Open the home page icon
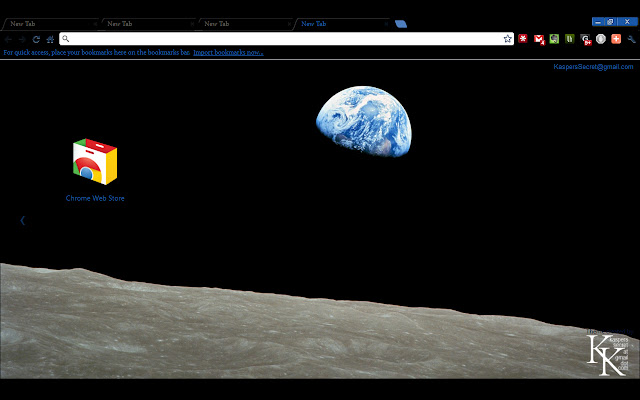The width and height of the screenshot is (640, 400). 50,39
